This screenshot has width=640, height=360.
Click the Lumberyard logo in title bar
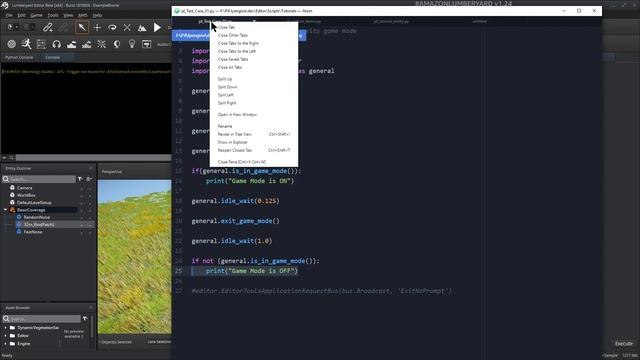5,5
